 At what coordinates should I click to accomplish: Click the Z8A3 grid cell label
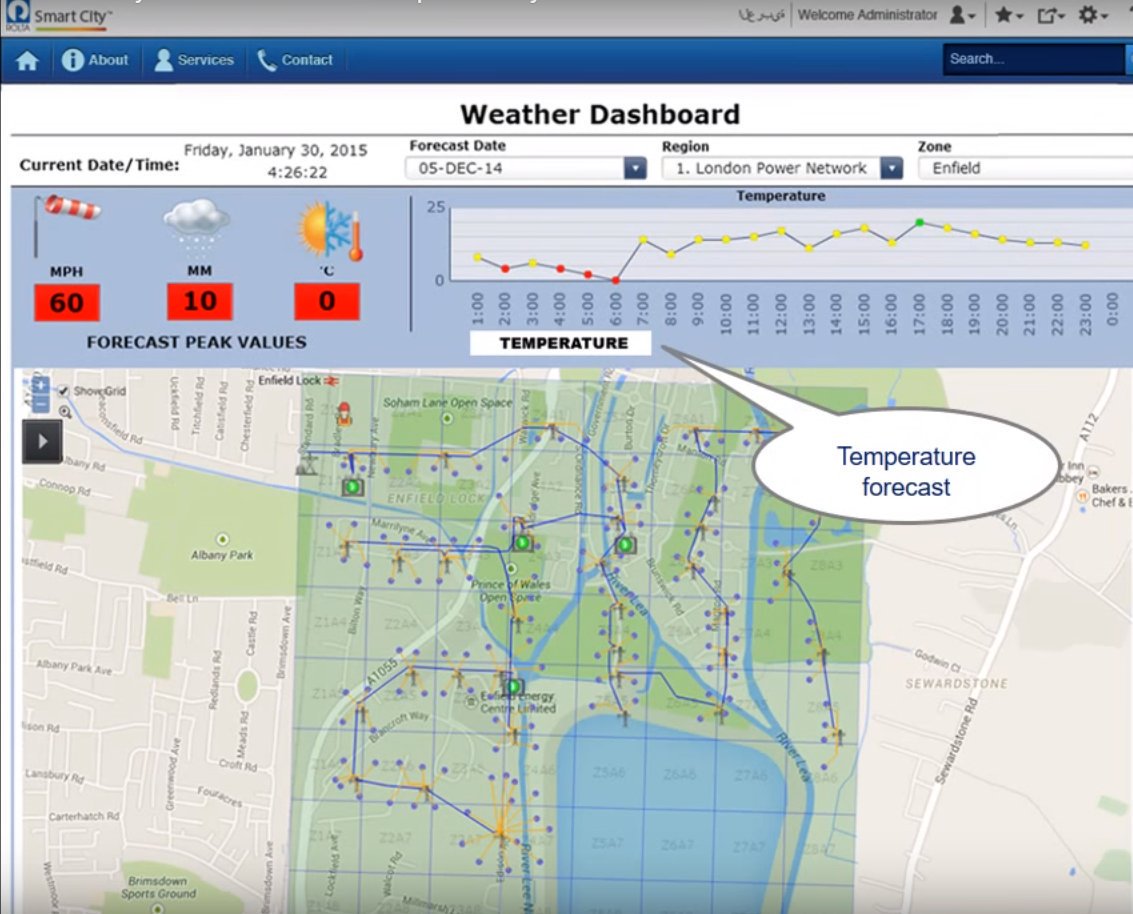click(826, 565)
